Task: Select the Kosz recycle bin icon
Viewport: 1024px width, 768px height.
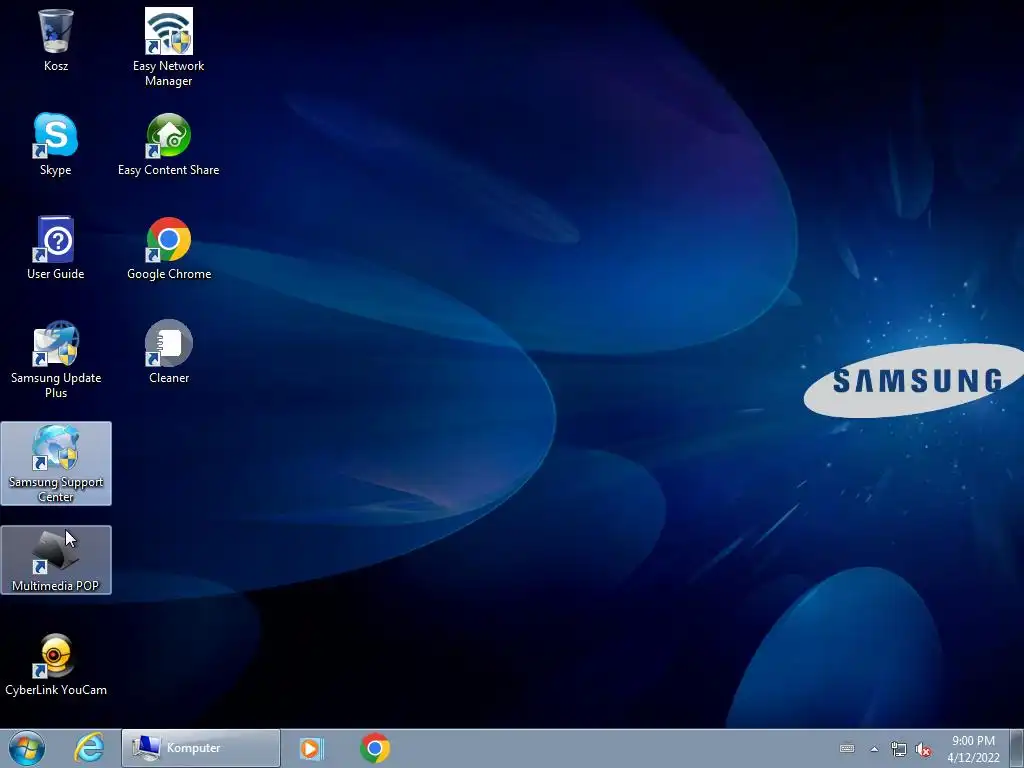Action: click(x=56, y=40)
